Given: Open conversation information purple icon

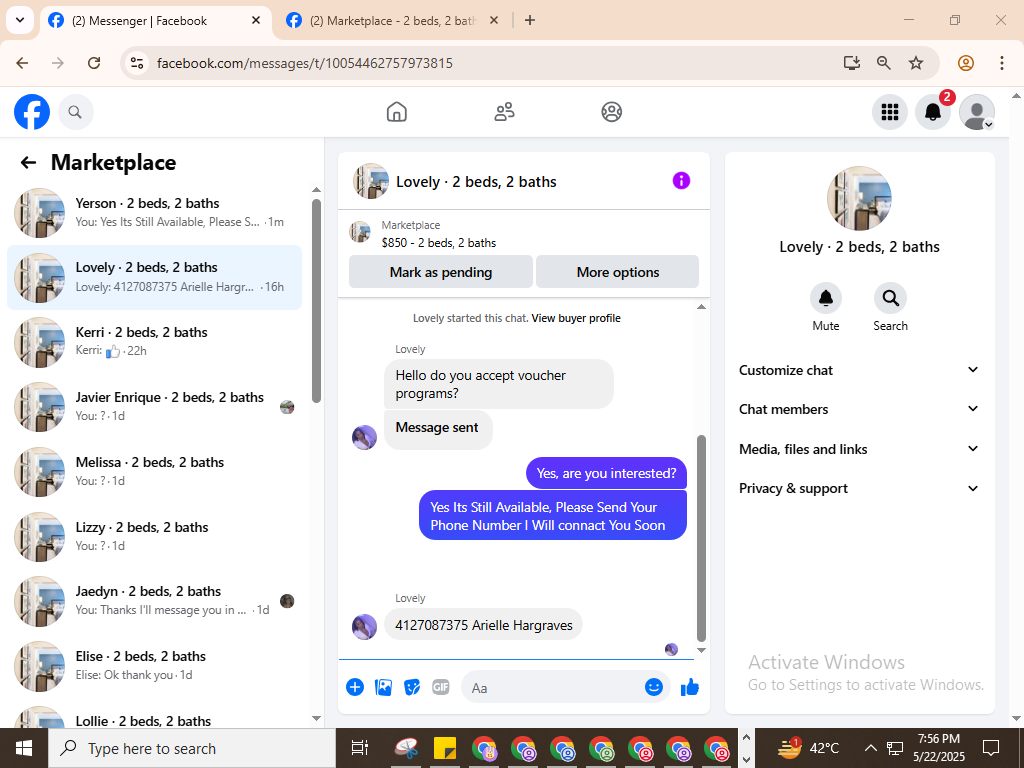Looking at the screenshot, I should tap(681, 181).
